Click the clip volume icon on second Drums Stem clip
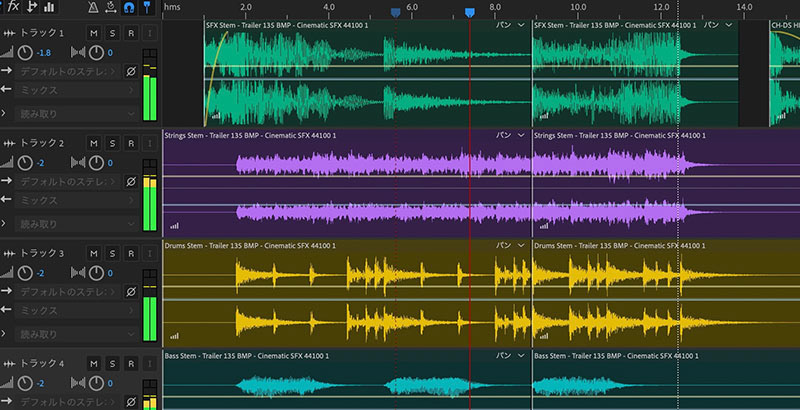Screen dimensions: 800x410 point(544,336)
